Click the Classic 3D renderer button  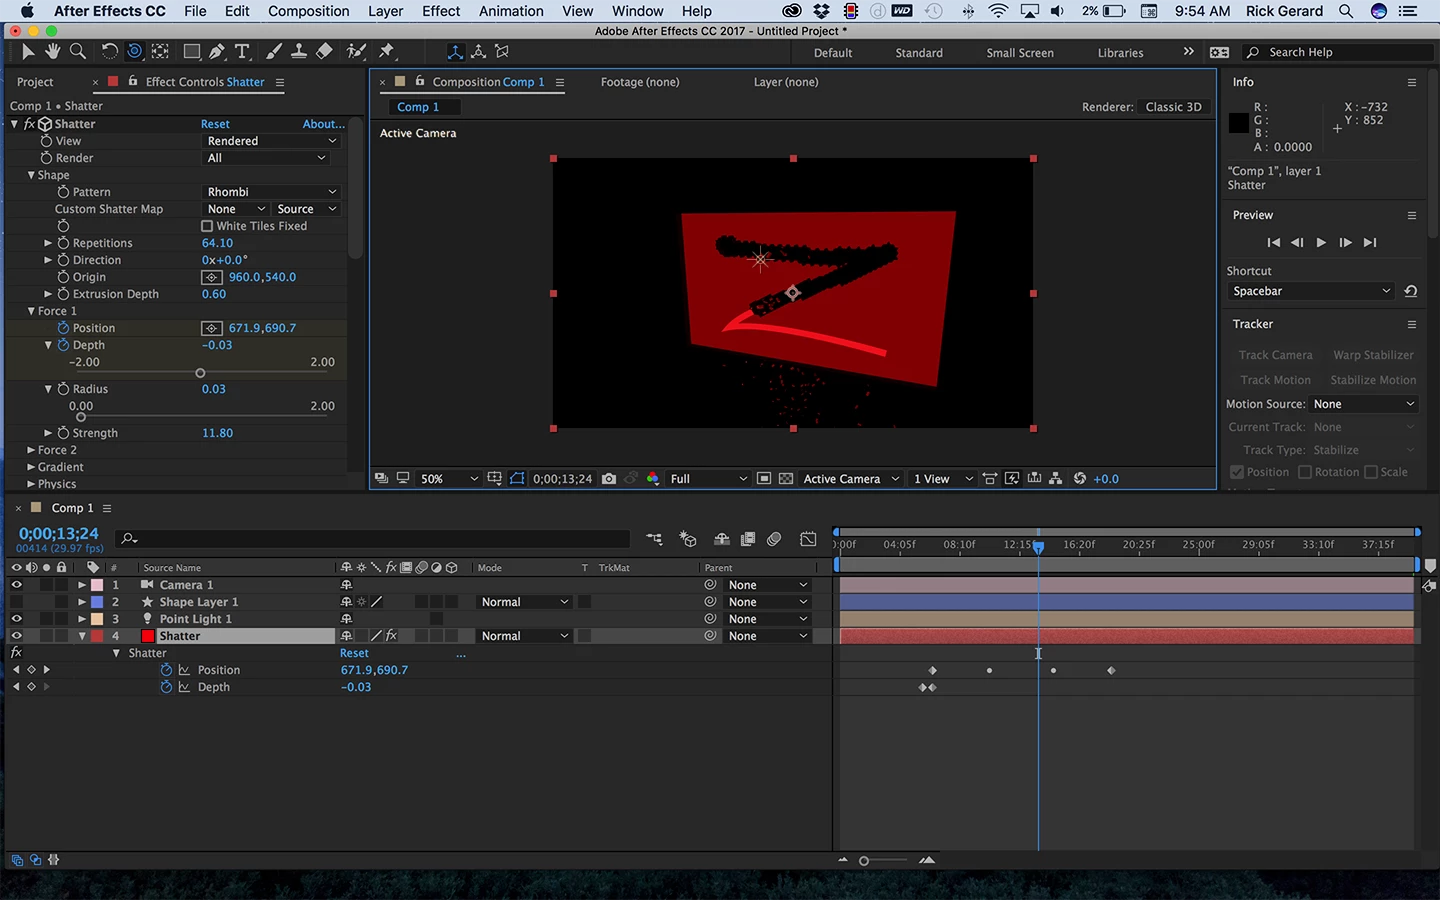click(1174, 107)
